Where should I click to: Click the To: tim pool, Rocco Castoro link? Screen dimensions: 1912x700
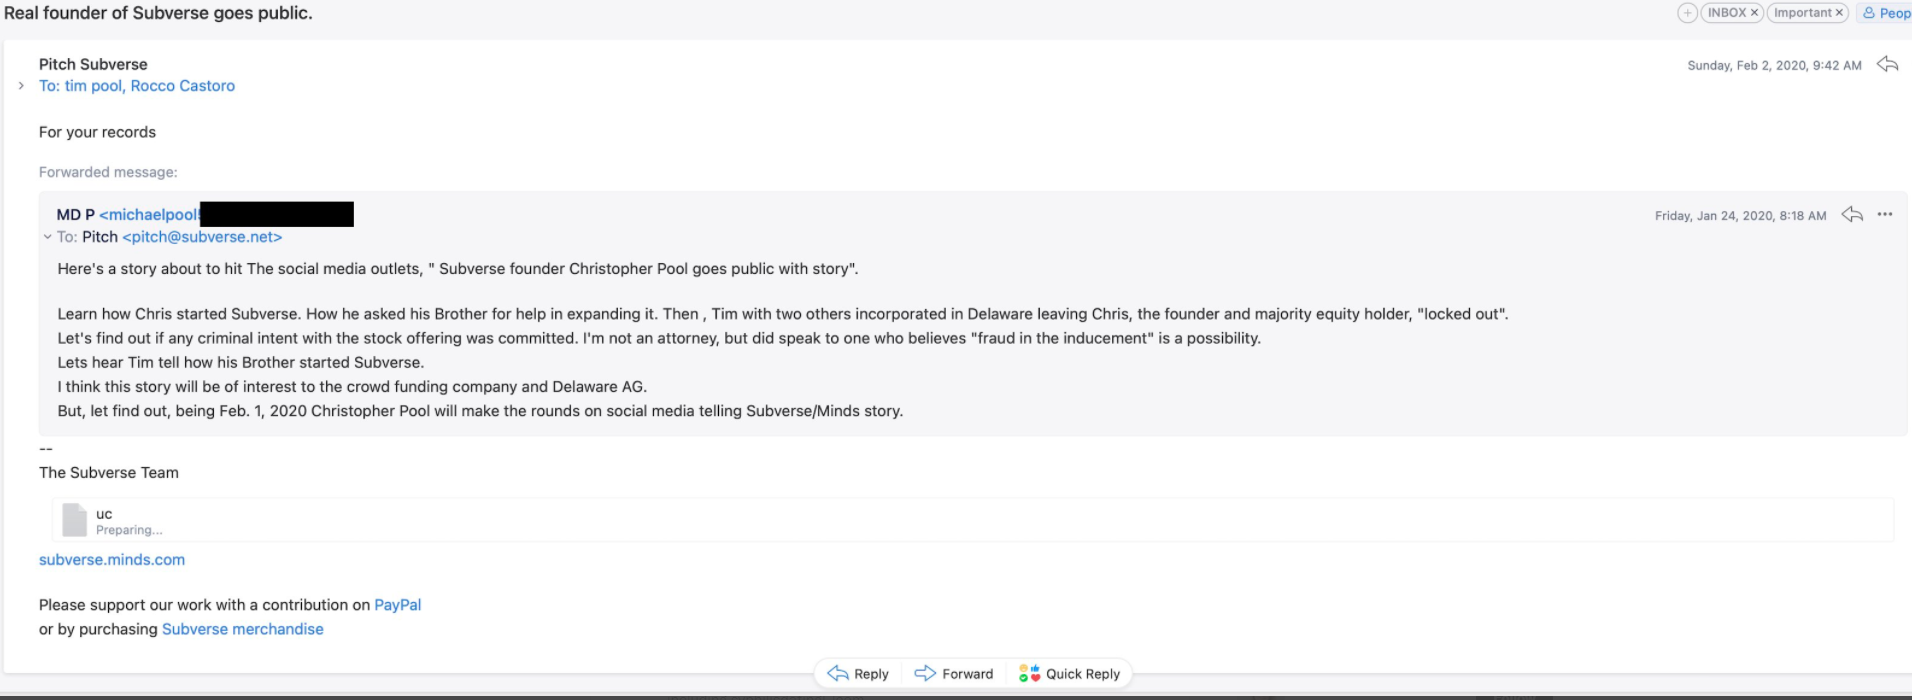pos(137,86)
